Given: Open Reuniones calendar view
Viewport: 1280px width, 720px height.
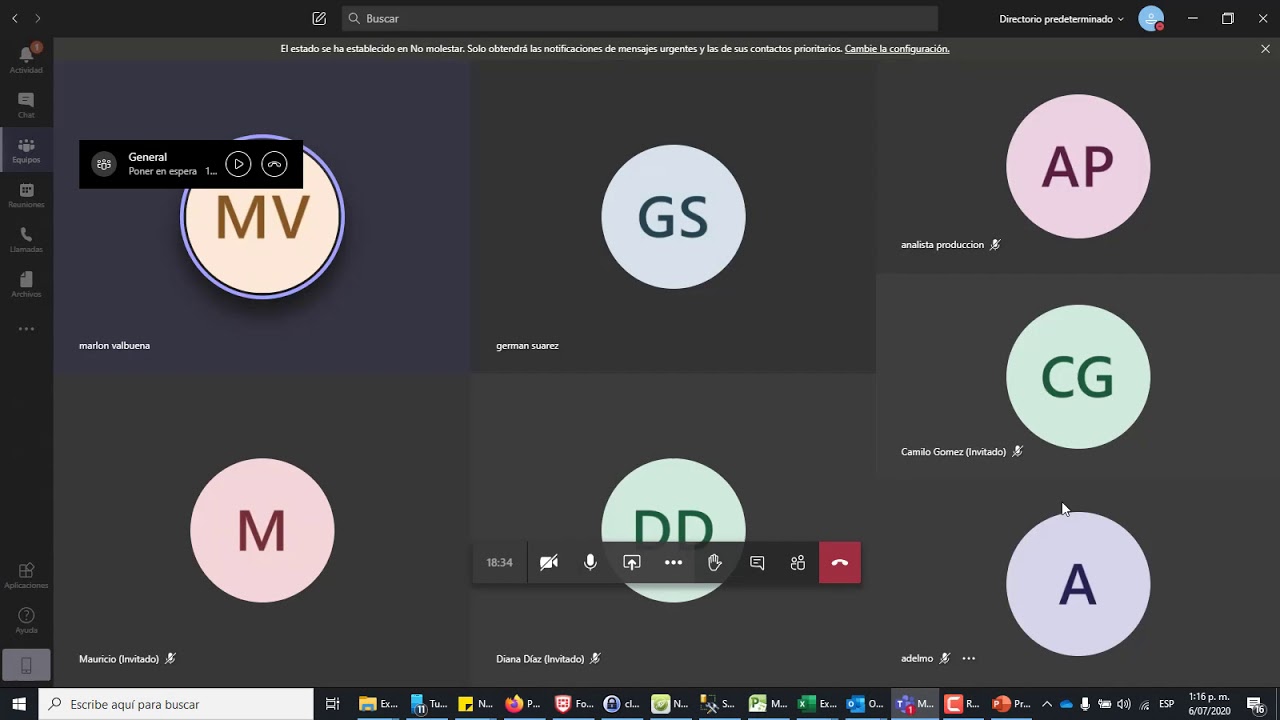Looking at the screenshot, I should pos(26,195).
